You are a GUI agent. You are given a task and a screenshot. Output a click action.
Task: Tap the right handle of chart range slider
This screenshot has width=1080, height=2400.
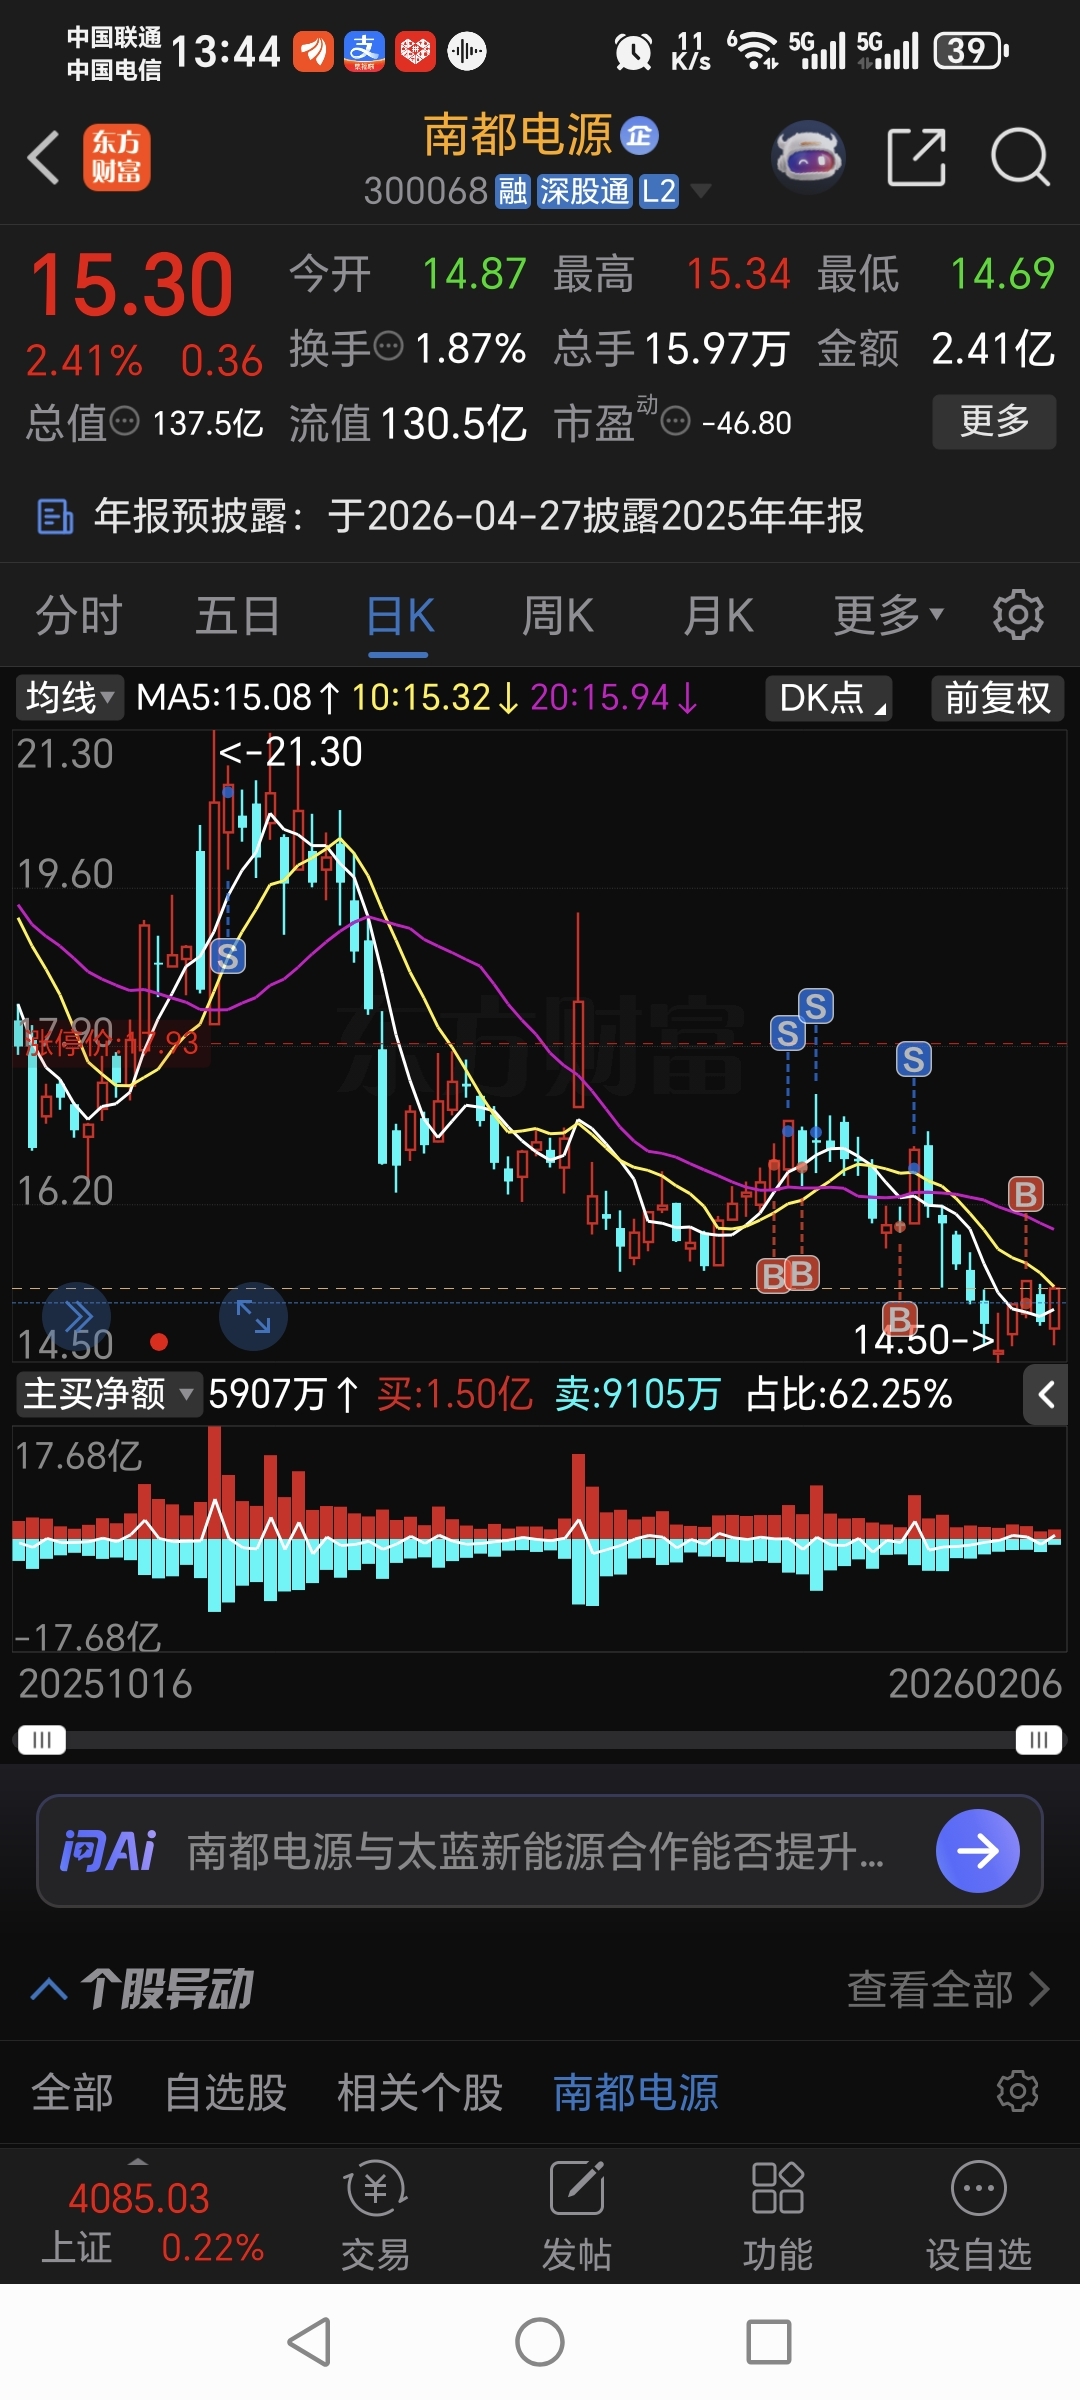pyautogui.click(x=1039, y=1740)
